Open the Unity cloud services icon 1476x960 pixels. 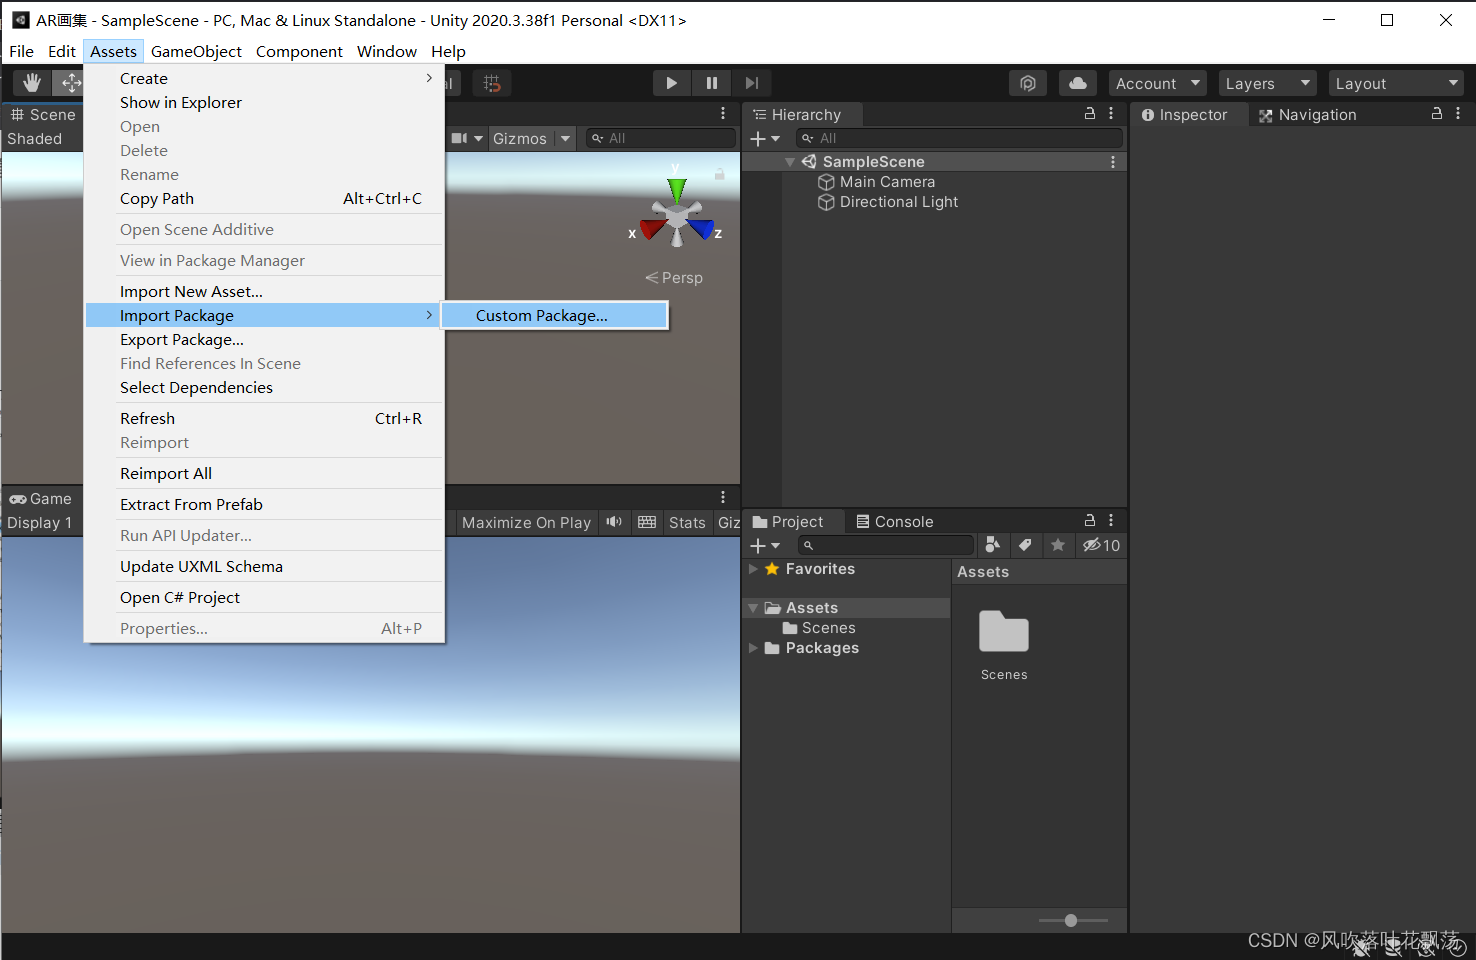coord(1077,83)
